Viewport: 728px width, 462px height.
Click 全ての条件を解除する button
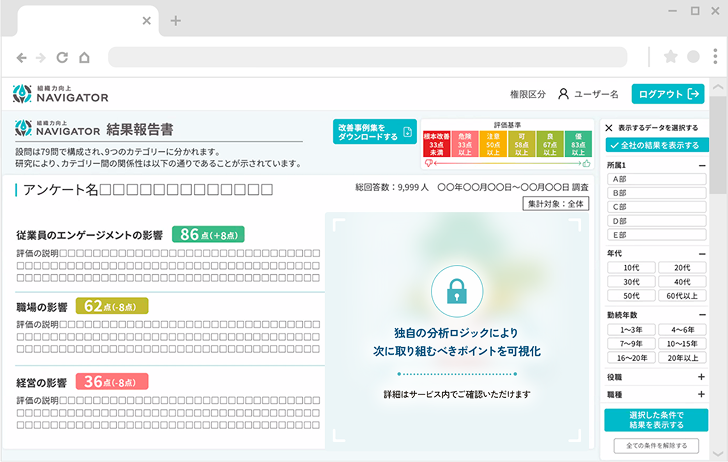(656, 446)
